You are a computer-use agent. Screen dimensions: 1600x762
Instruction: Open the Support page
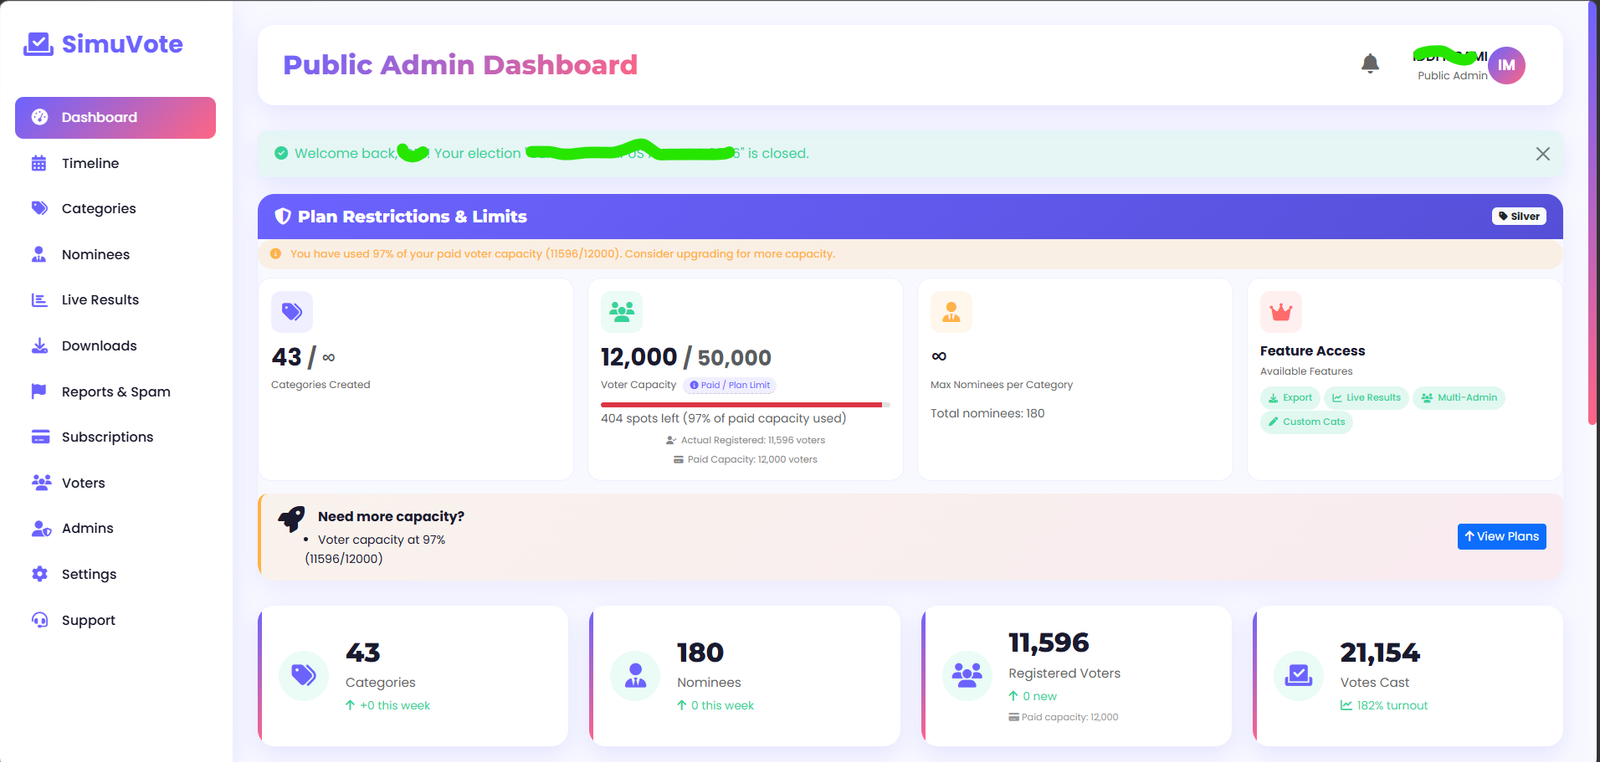[115, 620]
